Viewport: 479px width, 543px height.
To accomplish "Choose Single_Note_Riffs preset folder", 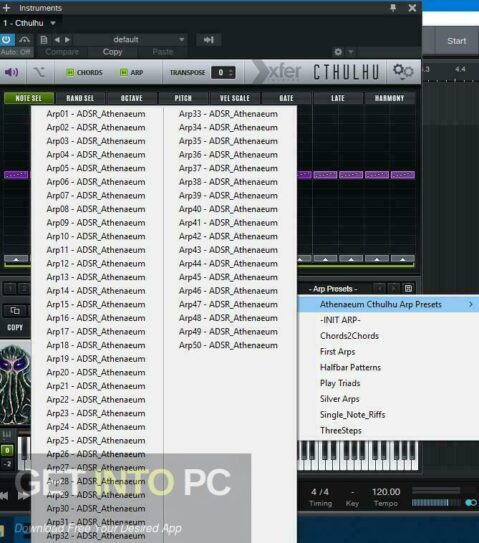I will (388, 415).
